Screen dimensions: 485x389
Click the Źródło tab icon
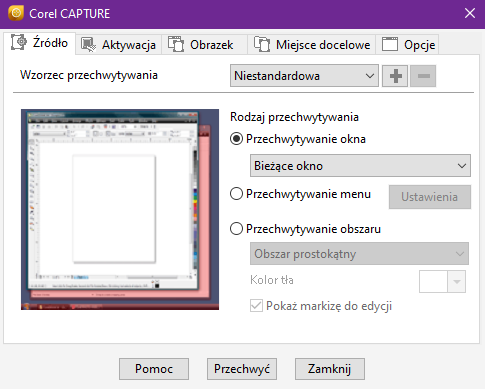tap(19, 42)
